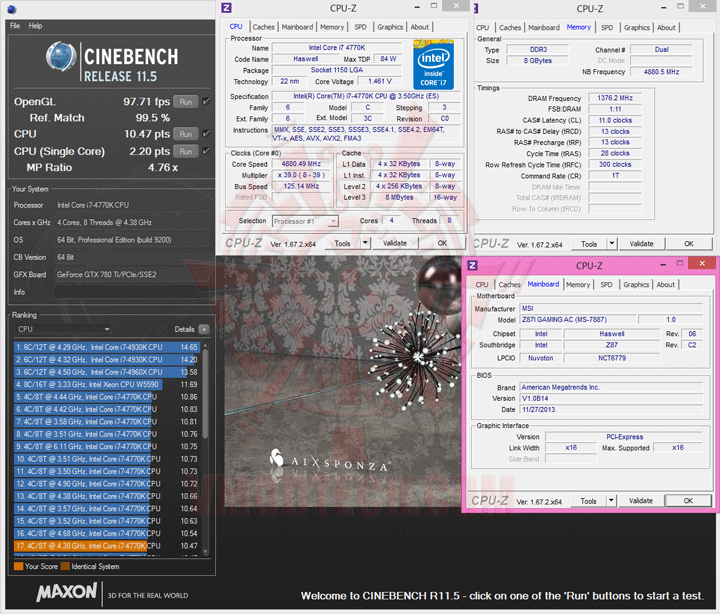The image size is (720, 614).
Task: Select ranking entry 1 i7-4930K 14.65
Action: [107, 347]
